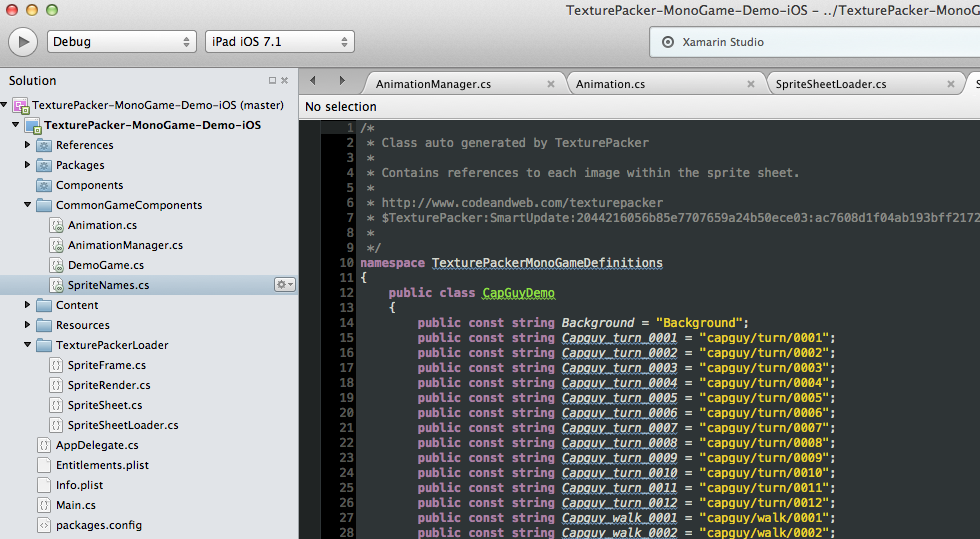Expand the References folder
Screen dimensions: 980x539
pos(28,145)
